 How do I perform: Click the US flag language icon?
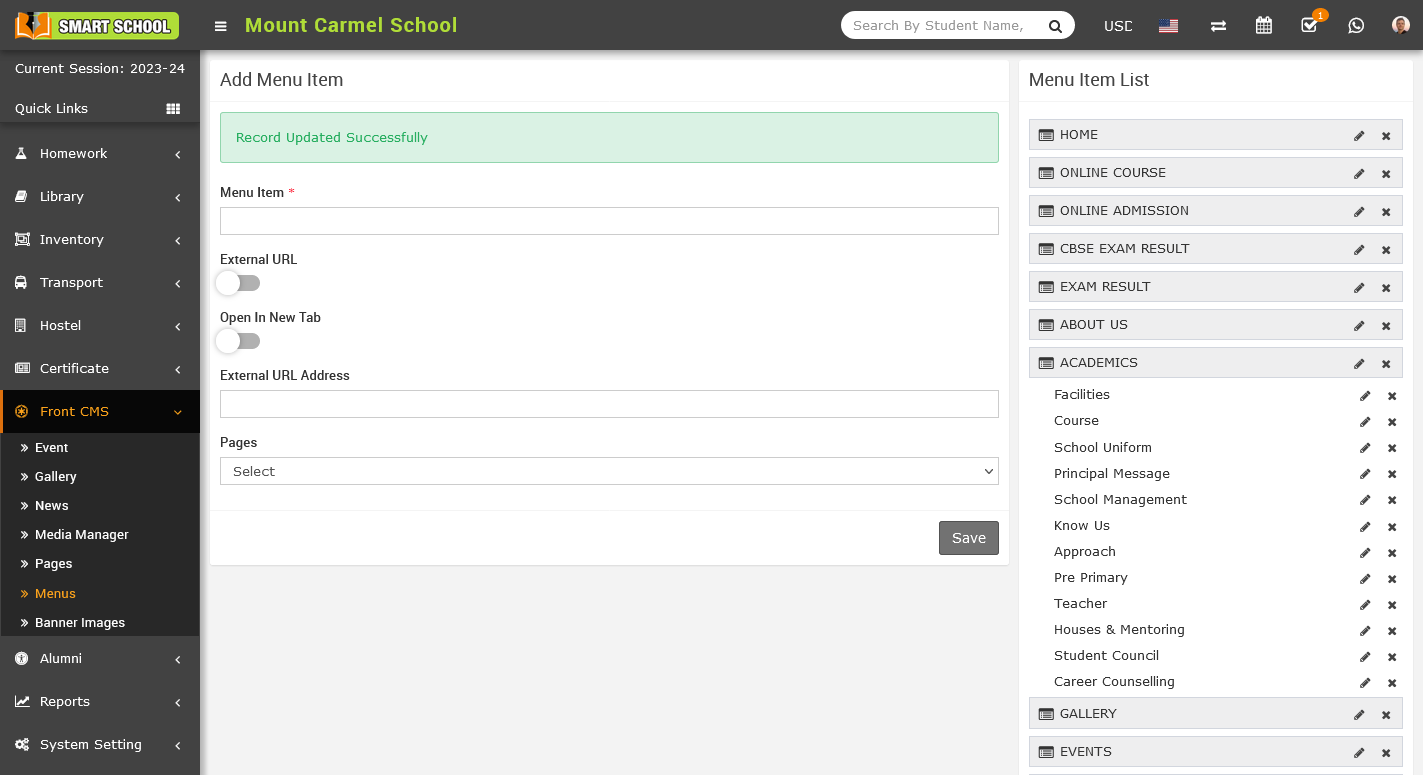point(1168,26)
